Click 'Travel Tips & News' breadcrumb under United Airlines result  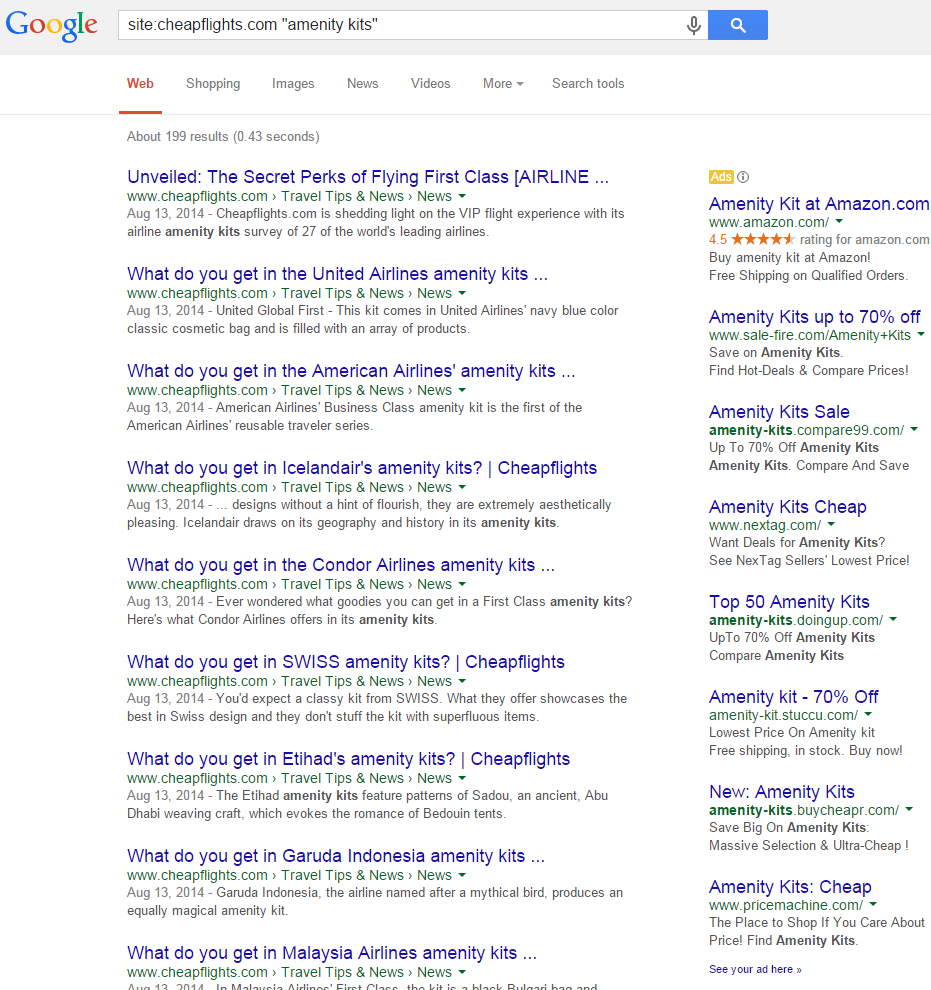point(342,294)
